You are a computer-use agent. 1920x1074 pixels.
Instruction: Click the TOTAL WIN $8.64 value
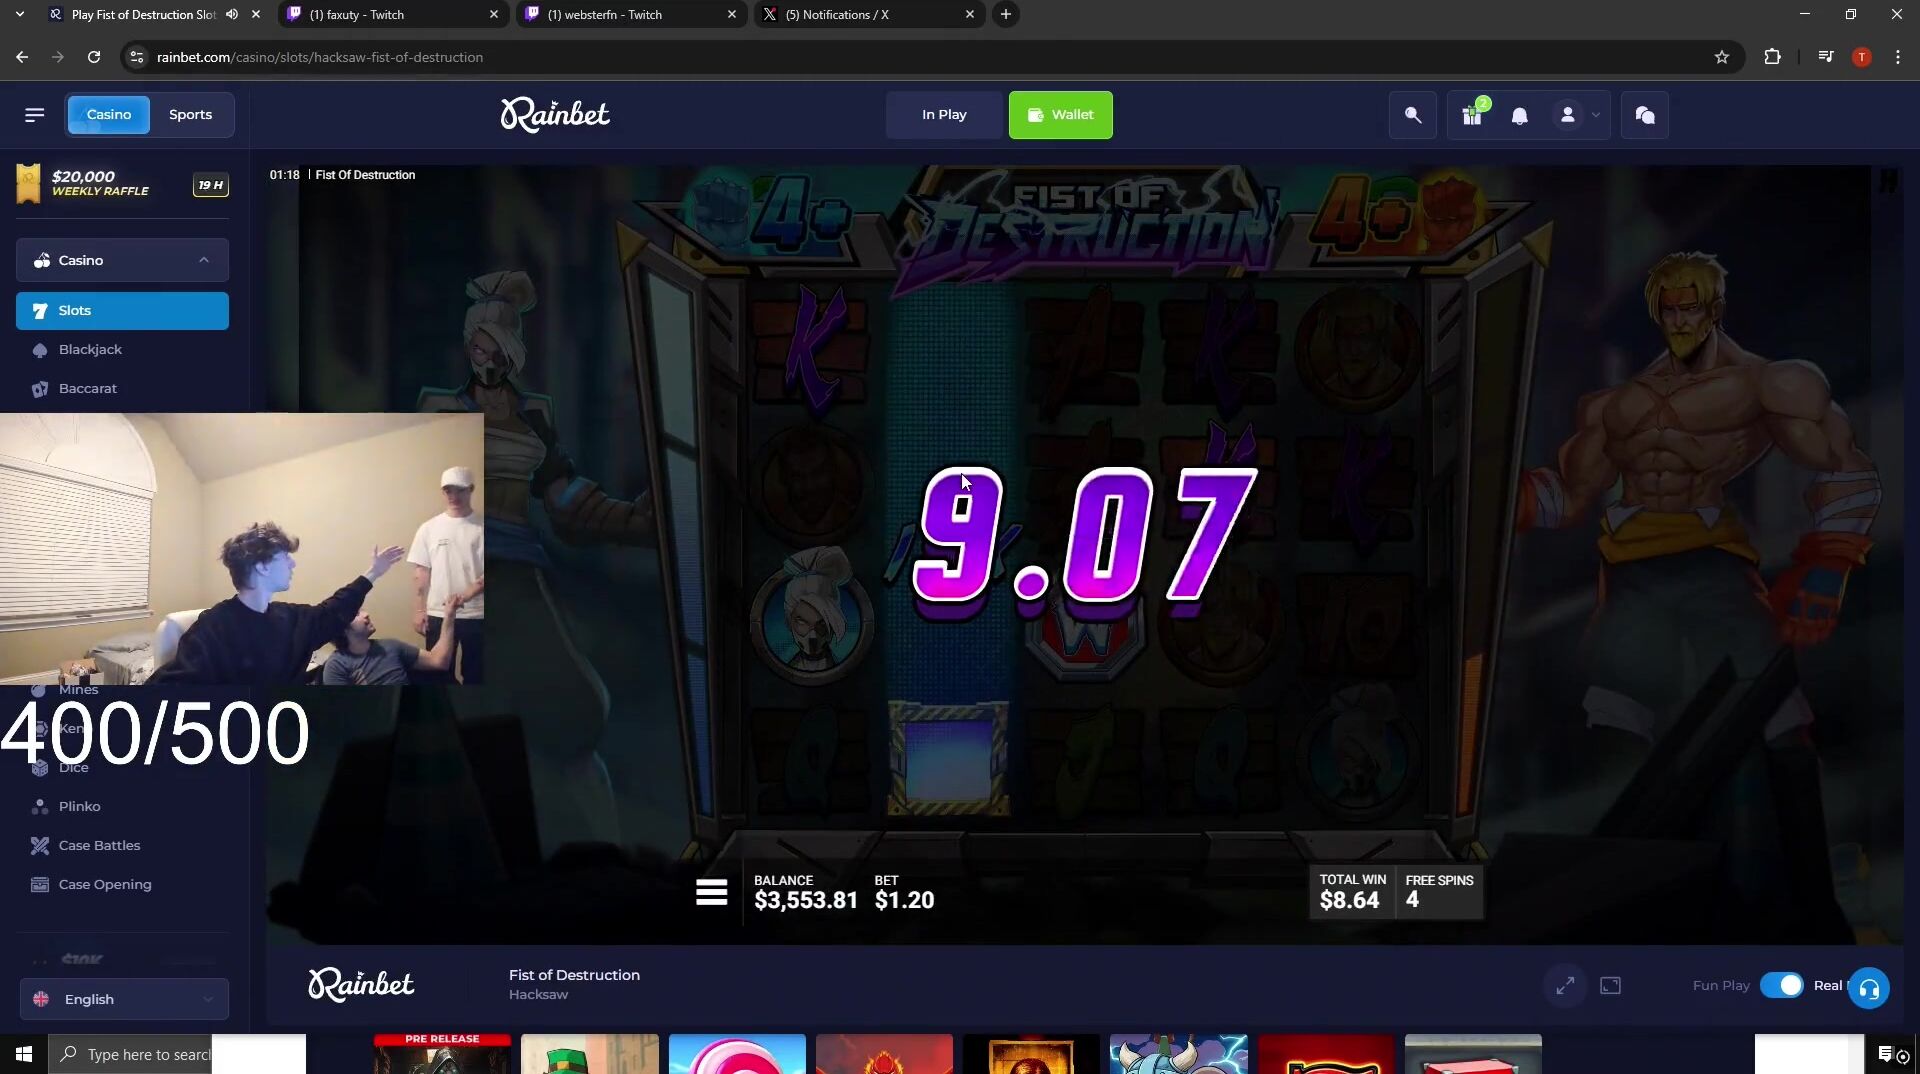click(x=1349, y=900)
